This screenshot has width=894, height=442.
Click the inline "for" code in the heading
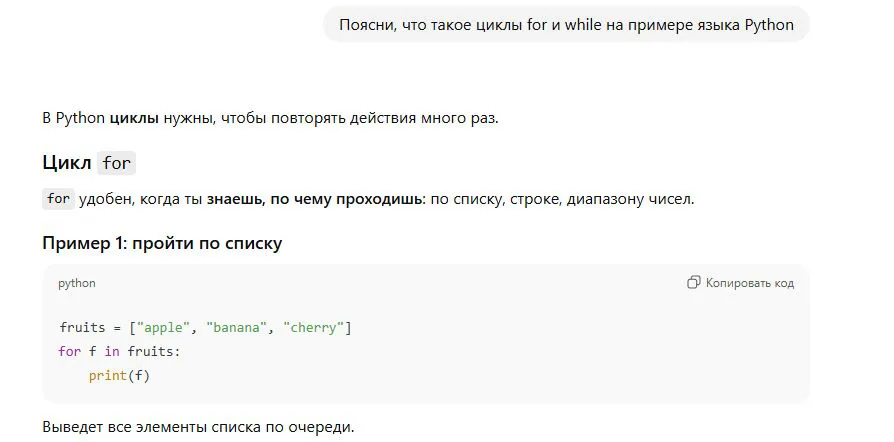(x=116, y=163)
